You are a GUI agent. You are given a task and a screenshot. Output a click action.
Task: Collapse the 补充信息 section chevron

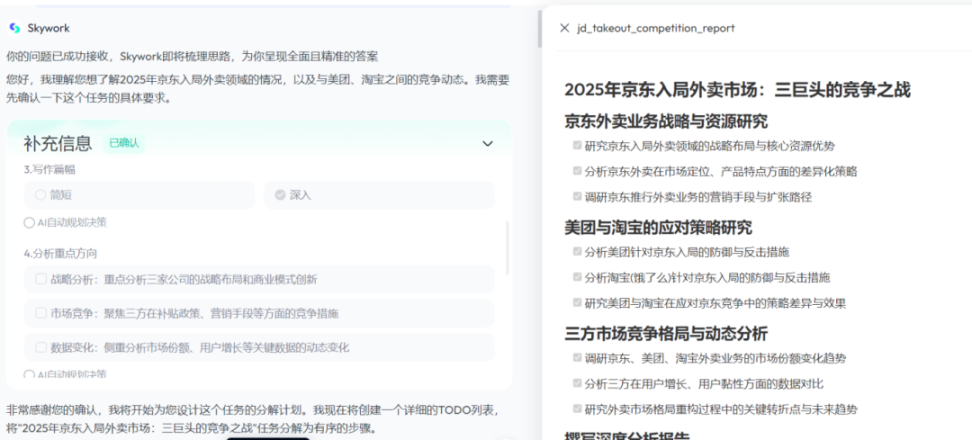[x=488, y=144]
